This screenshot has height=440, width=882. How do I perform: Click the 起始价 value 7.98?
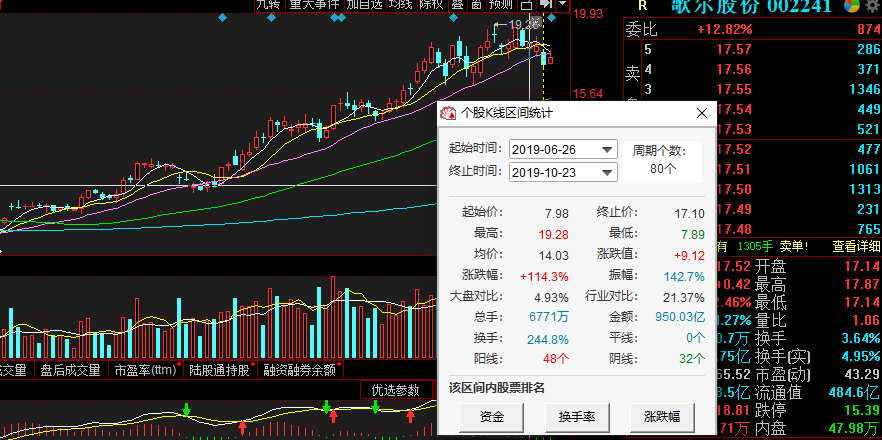click(557, 214)
